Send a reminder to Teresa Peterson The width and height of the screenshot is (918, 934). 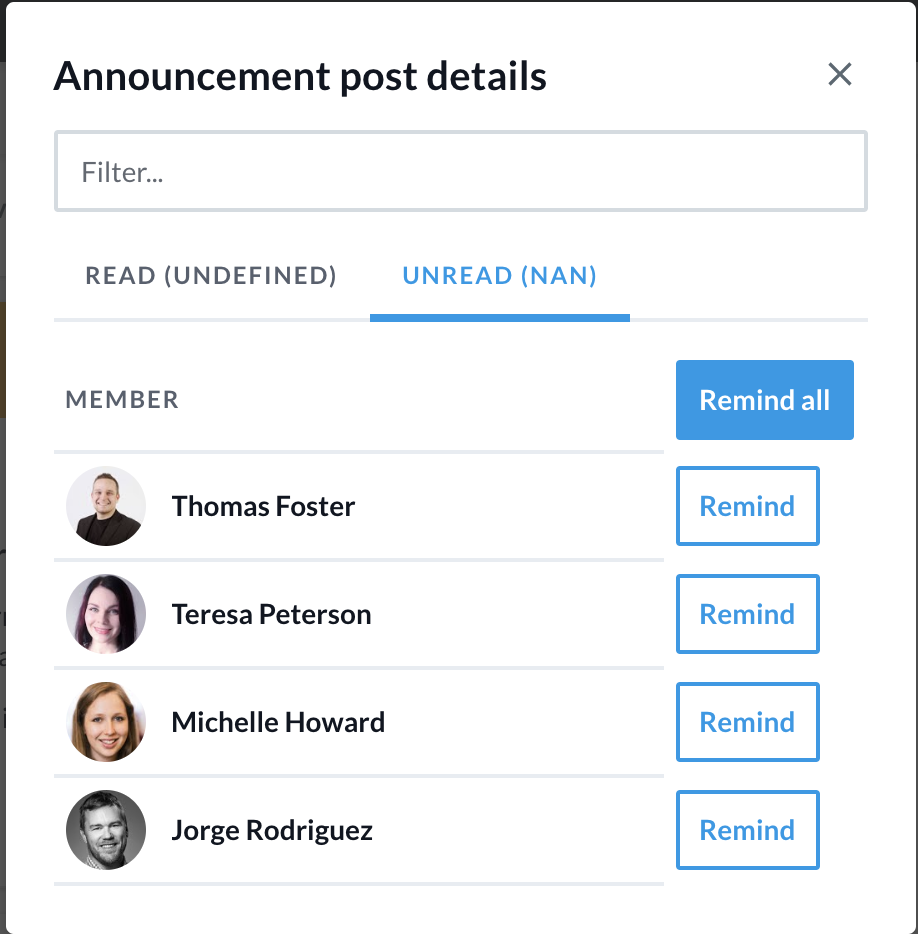tap(747, 614)
